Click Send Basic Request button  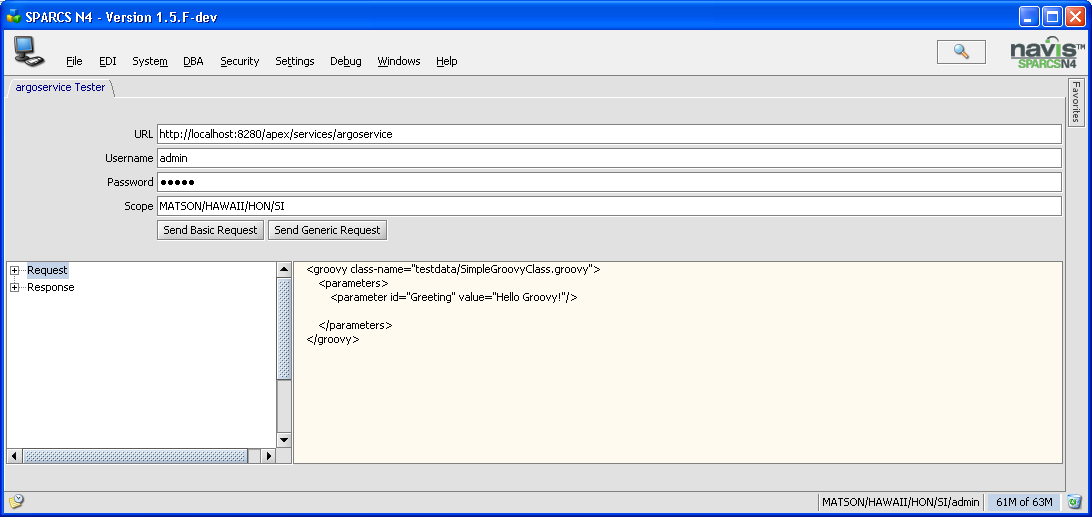(x=210, y=230)
